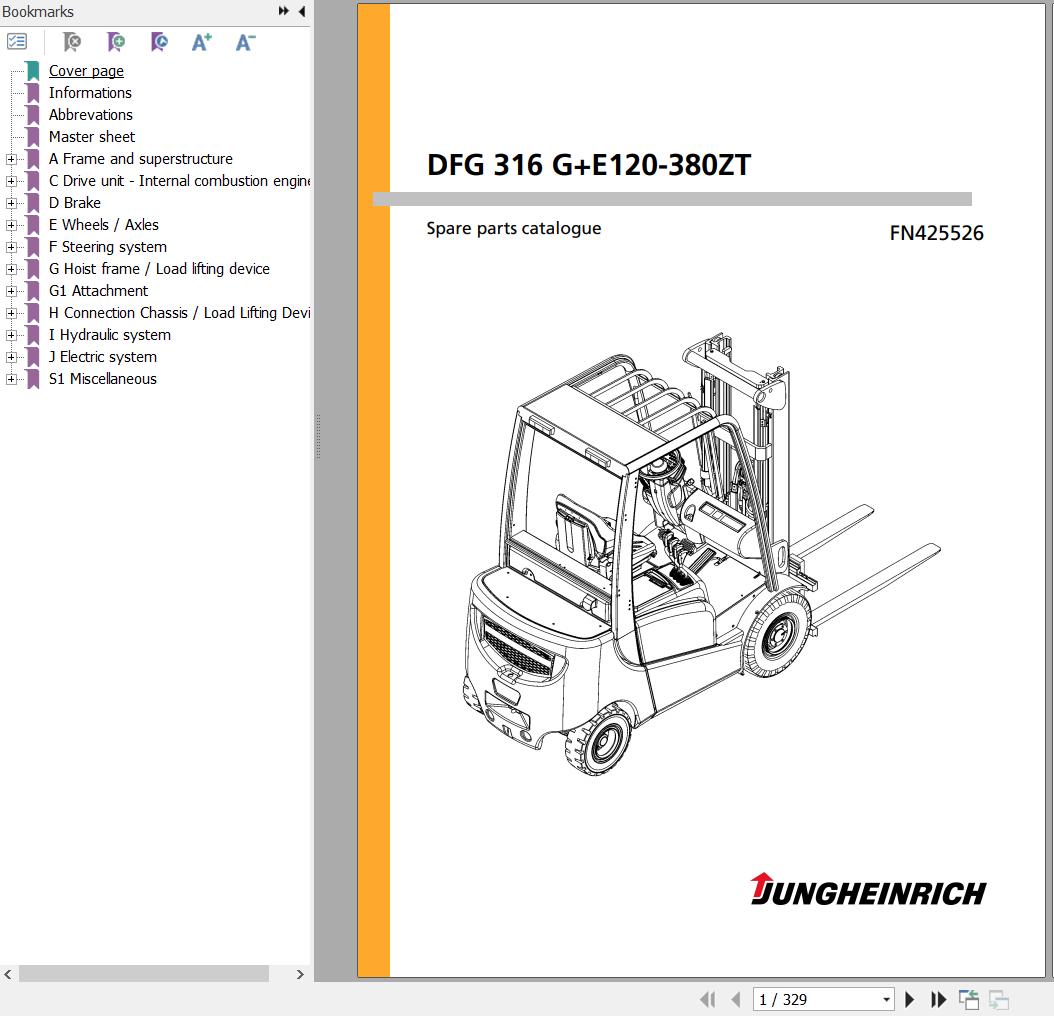Image resolution: width=1054 pixels, height=1016 pixels.
Task: Select F Steering system bookmark
Action: coord(108,247)
